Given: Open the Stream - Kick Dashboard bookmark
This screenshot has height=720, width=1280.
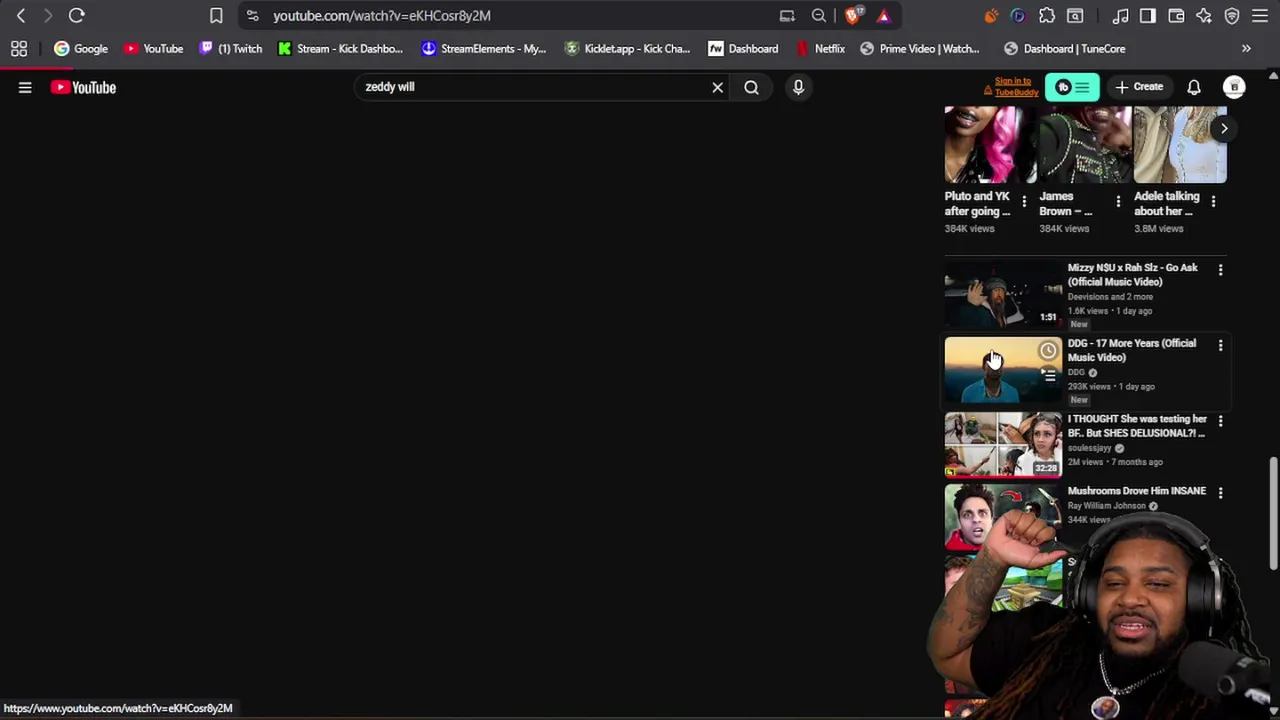Looking at the screenshot, I should click(x=341, y=48).
